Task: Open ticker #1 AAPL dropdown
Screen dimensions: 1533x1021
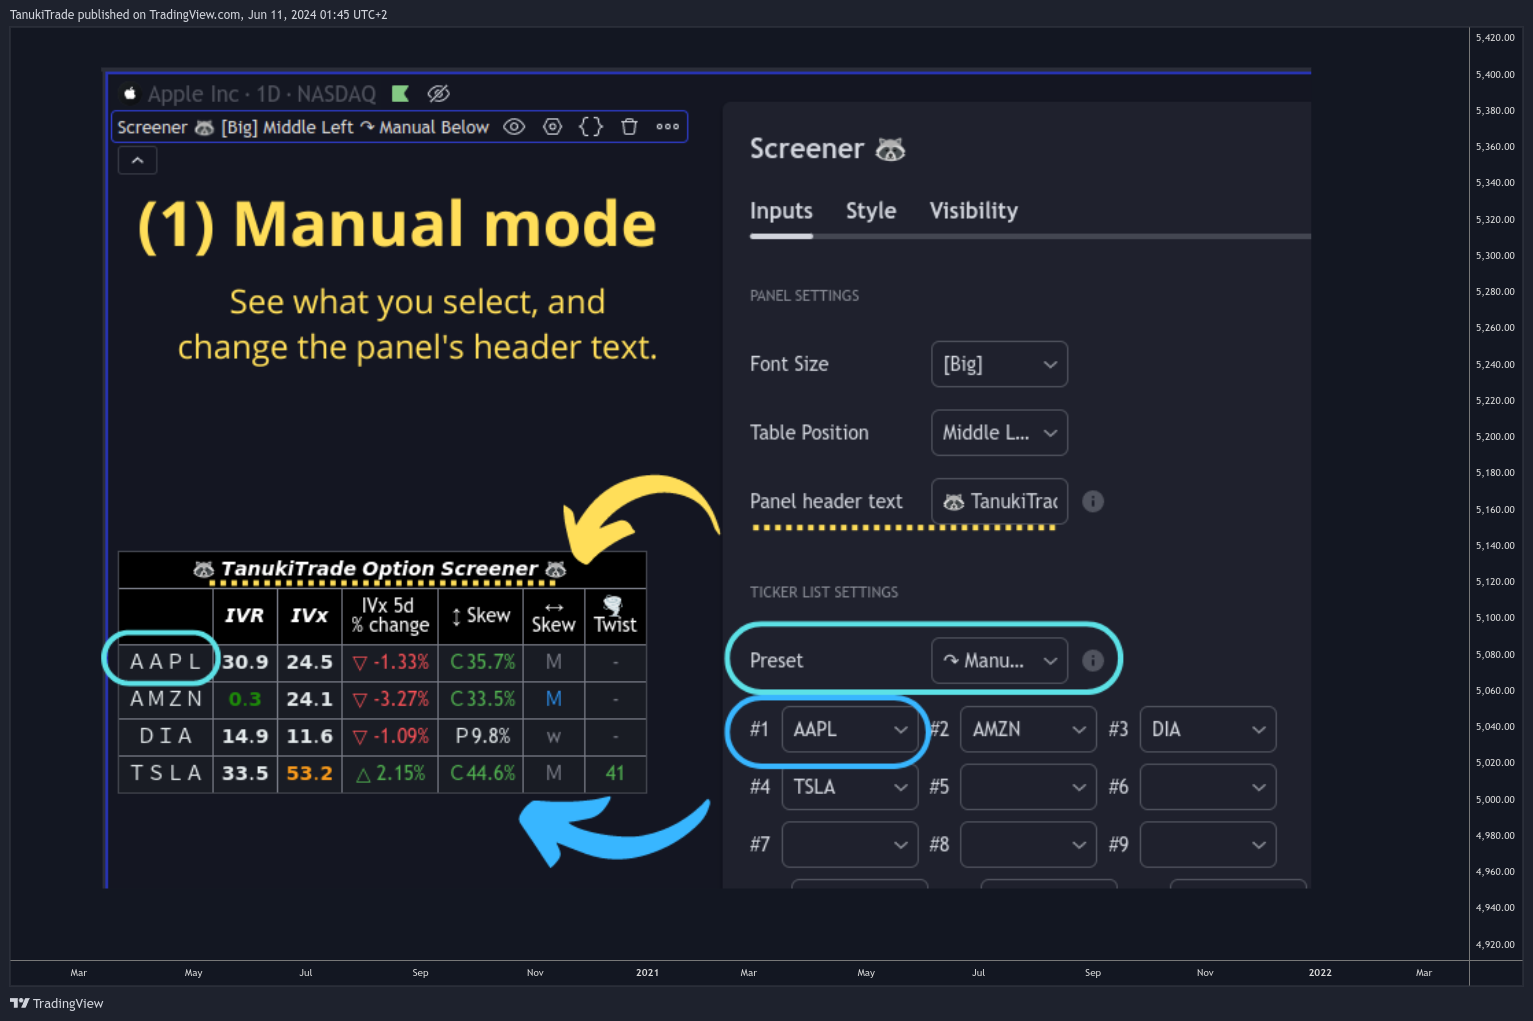Action: [x=849, y=729]
